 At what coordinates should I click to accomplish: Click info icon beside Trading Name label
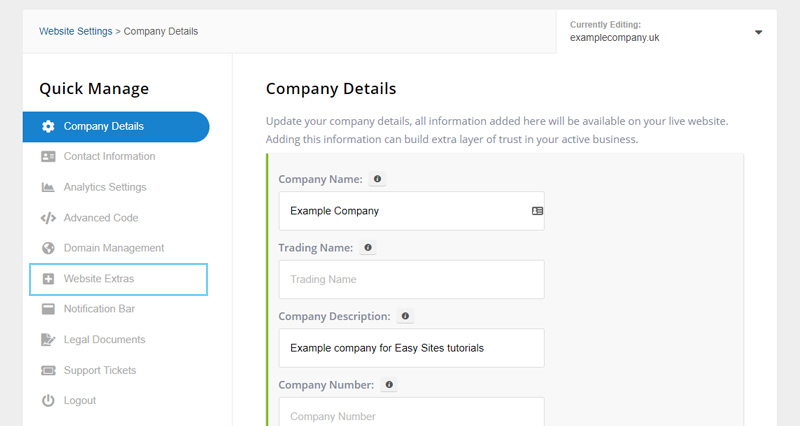click(368, 247)
